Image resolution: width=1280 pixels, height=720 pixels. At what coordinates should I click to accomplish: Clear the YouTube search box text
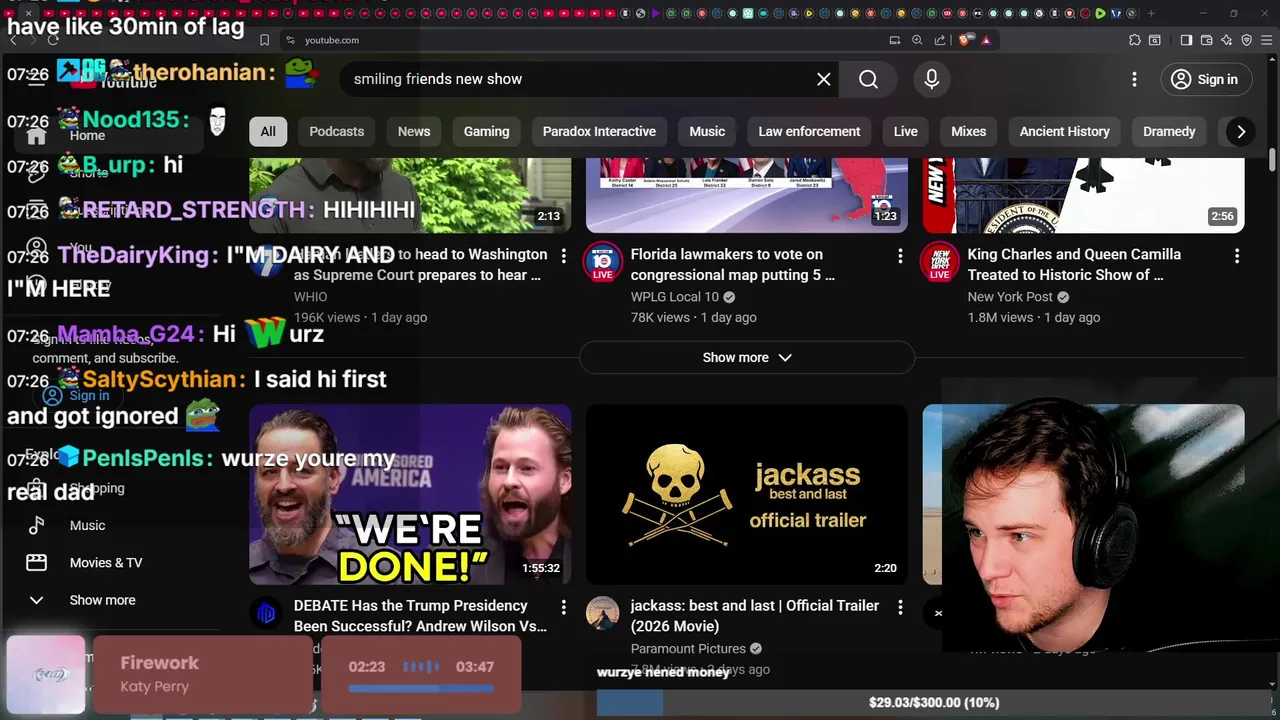point(823,79)
